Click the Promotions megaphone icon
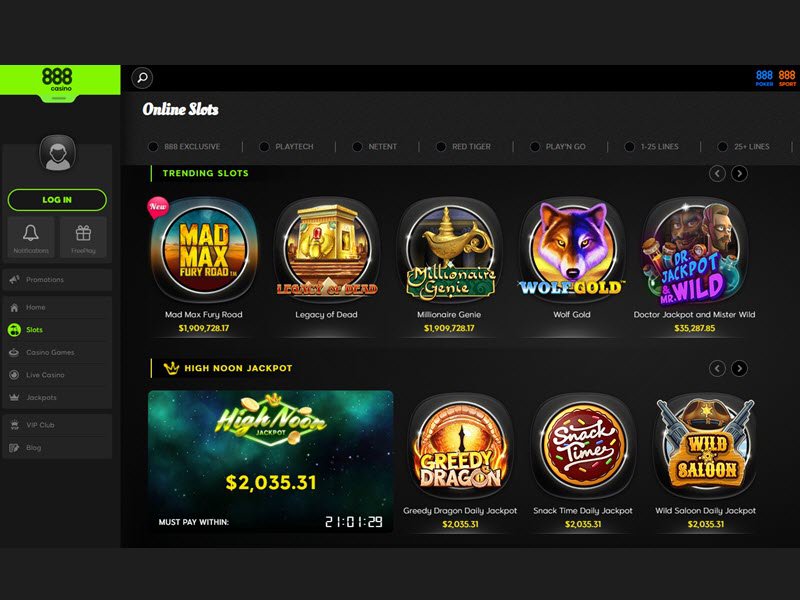 (x=14, y=280)
